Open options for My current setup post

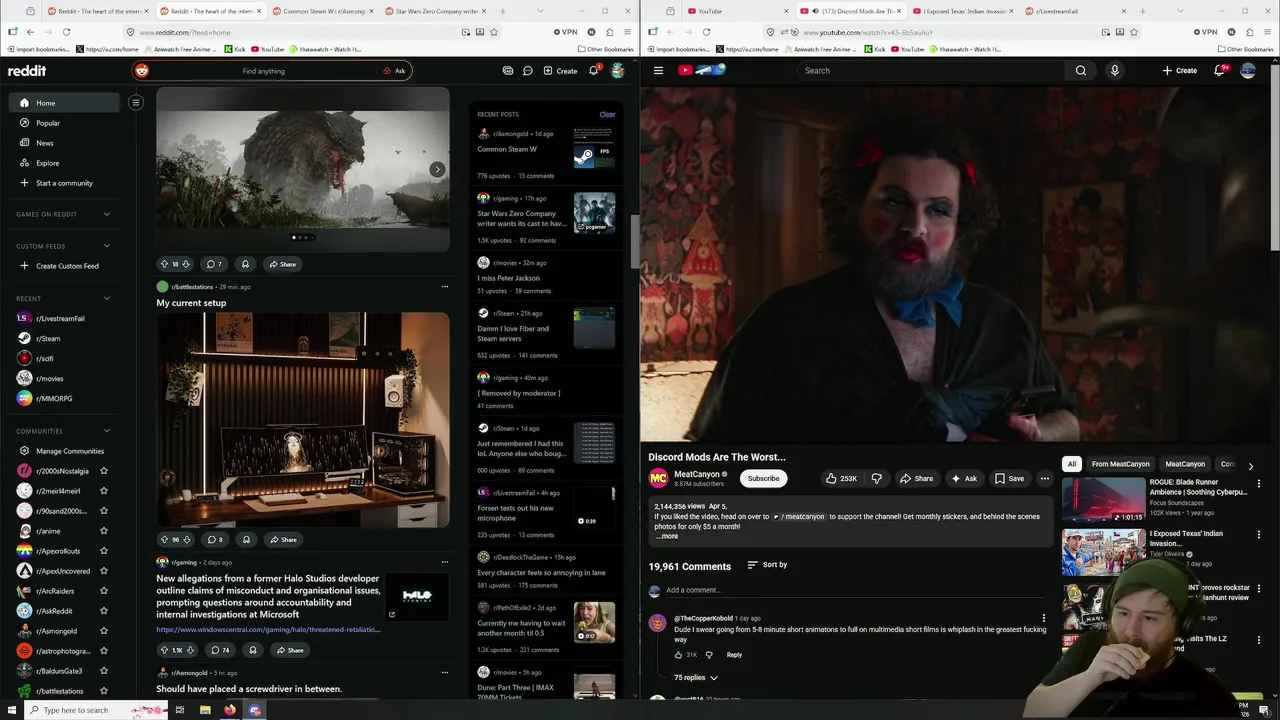[x=445, y=287]
